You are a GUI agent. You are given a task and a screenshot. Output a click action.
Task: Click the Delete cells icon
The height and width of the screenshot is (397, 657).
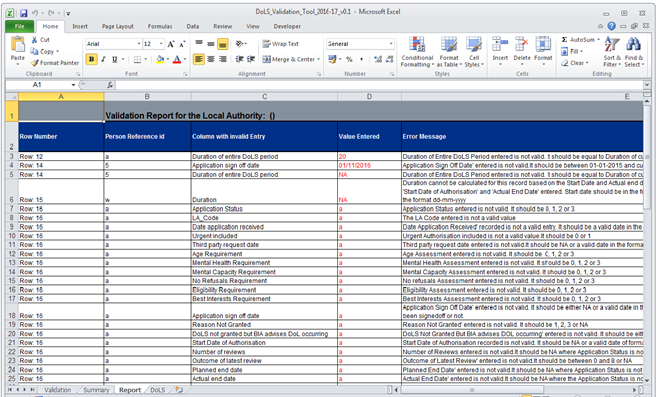(522, 44)
